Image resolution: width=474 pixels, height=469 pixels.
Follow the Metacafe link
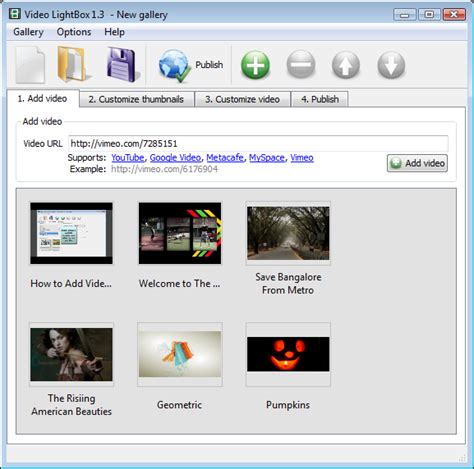tap(225, 158)
